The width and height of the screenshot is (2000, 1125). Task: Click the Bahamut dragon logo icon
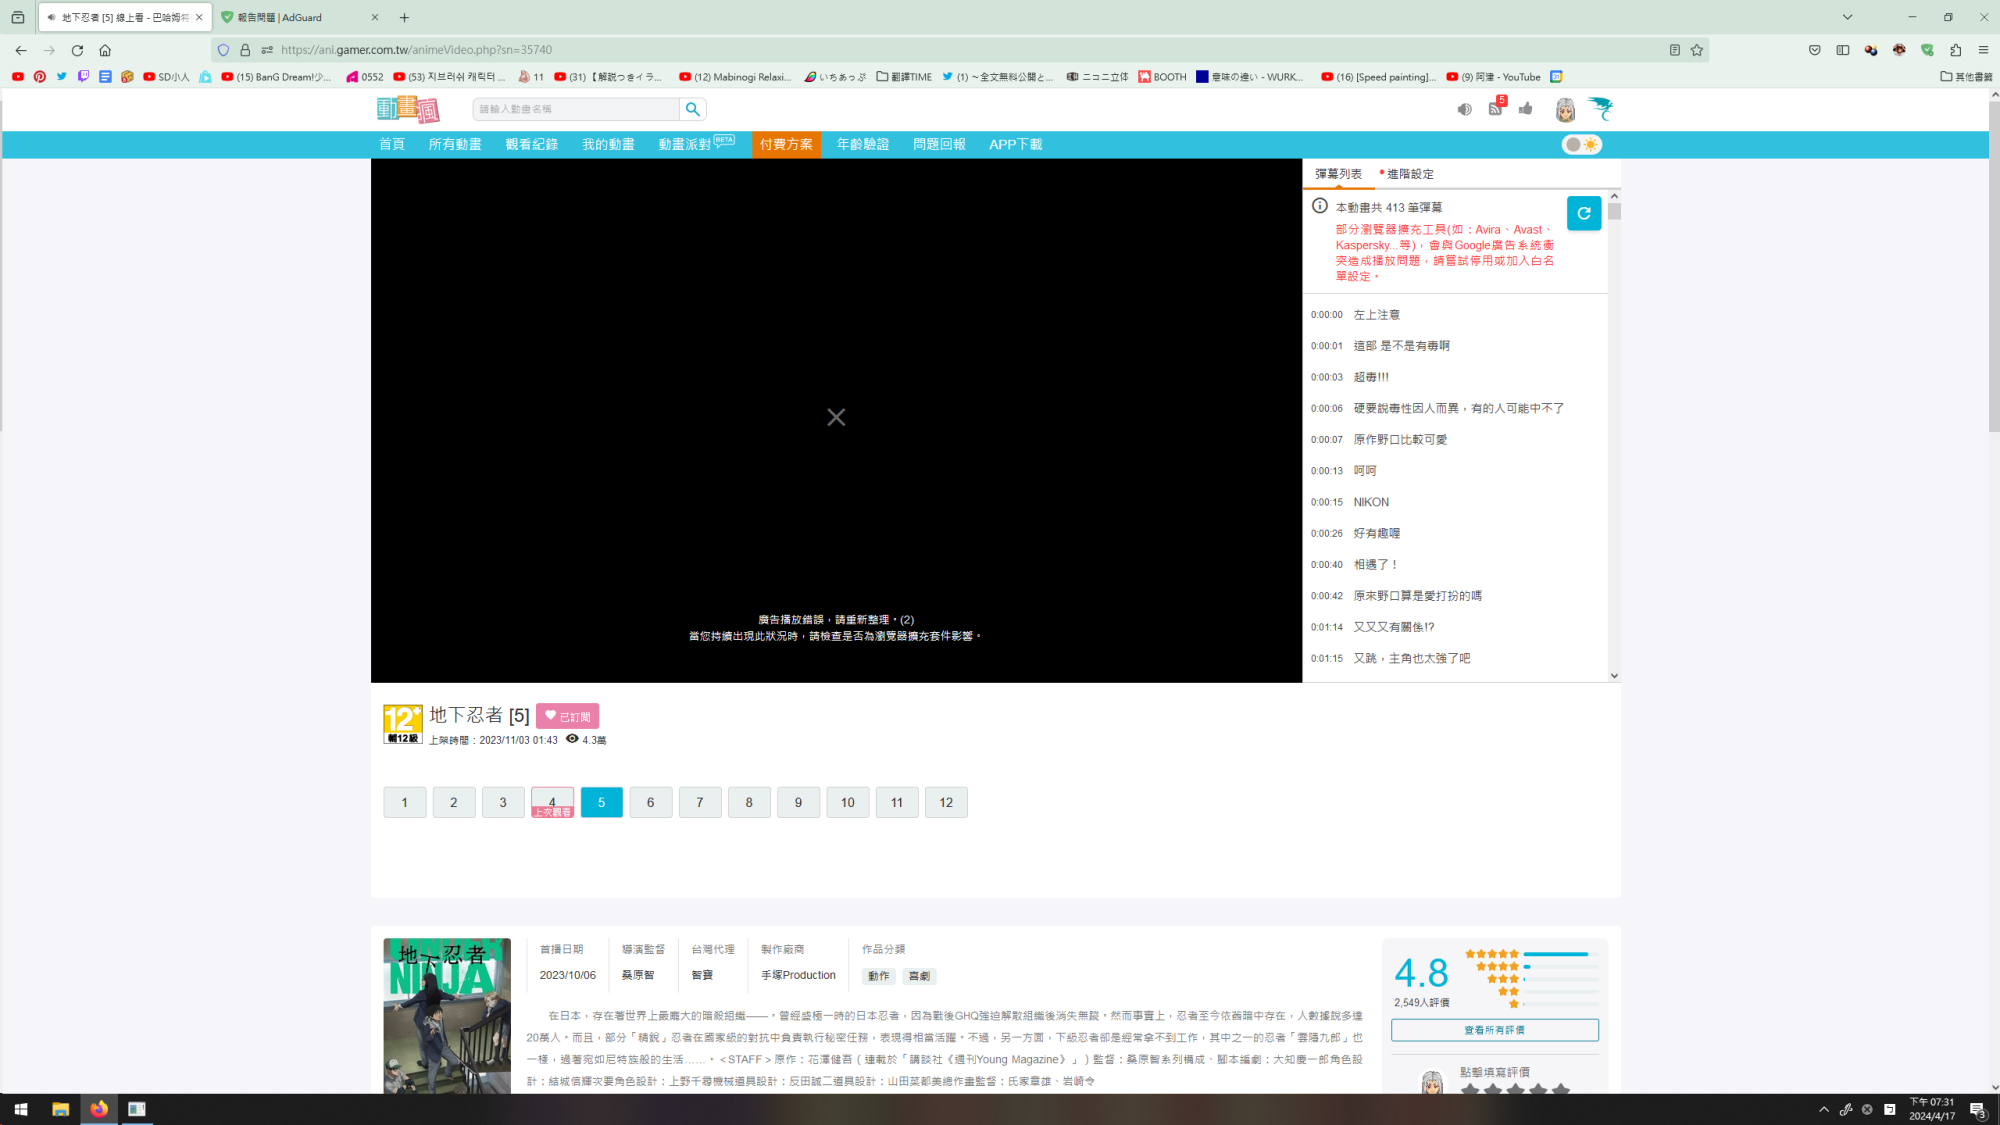pos(1601,108)
